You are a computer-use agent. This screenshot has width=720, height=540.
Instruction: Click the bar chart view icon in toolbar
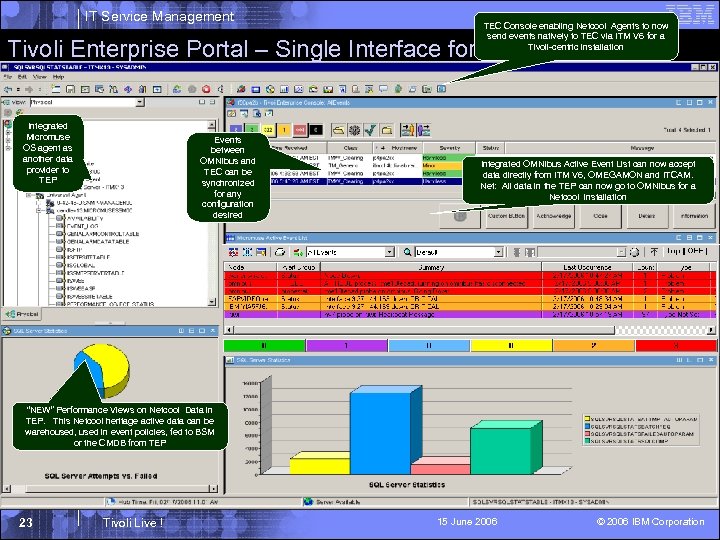tap(284, 90)
